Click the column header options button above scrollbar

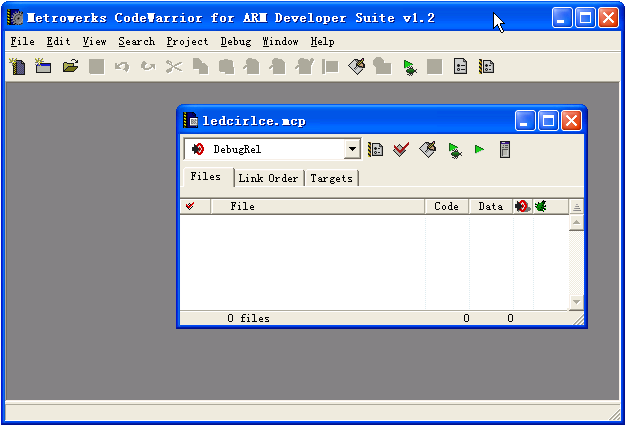point(576,207)
